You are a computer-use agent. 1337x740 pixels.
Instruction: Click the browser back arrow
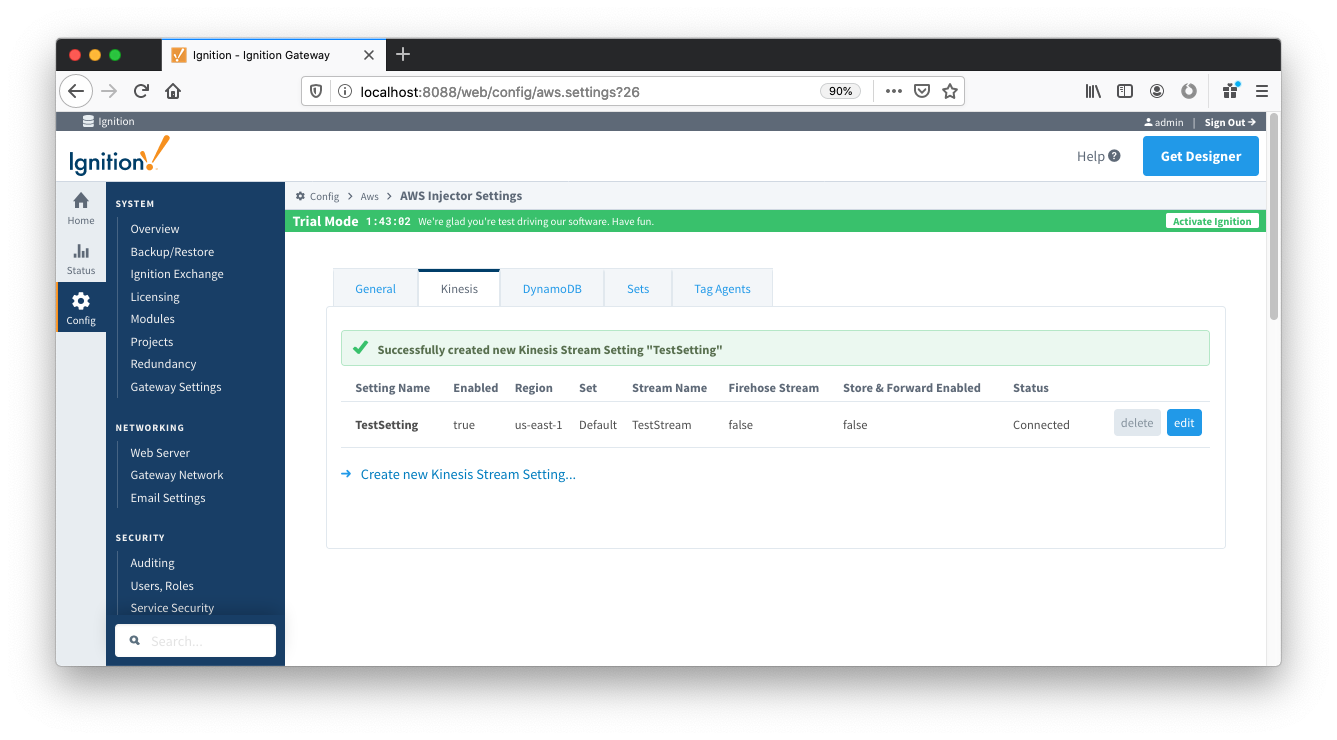tap(76, 91)
